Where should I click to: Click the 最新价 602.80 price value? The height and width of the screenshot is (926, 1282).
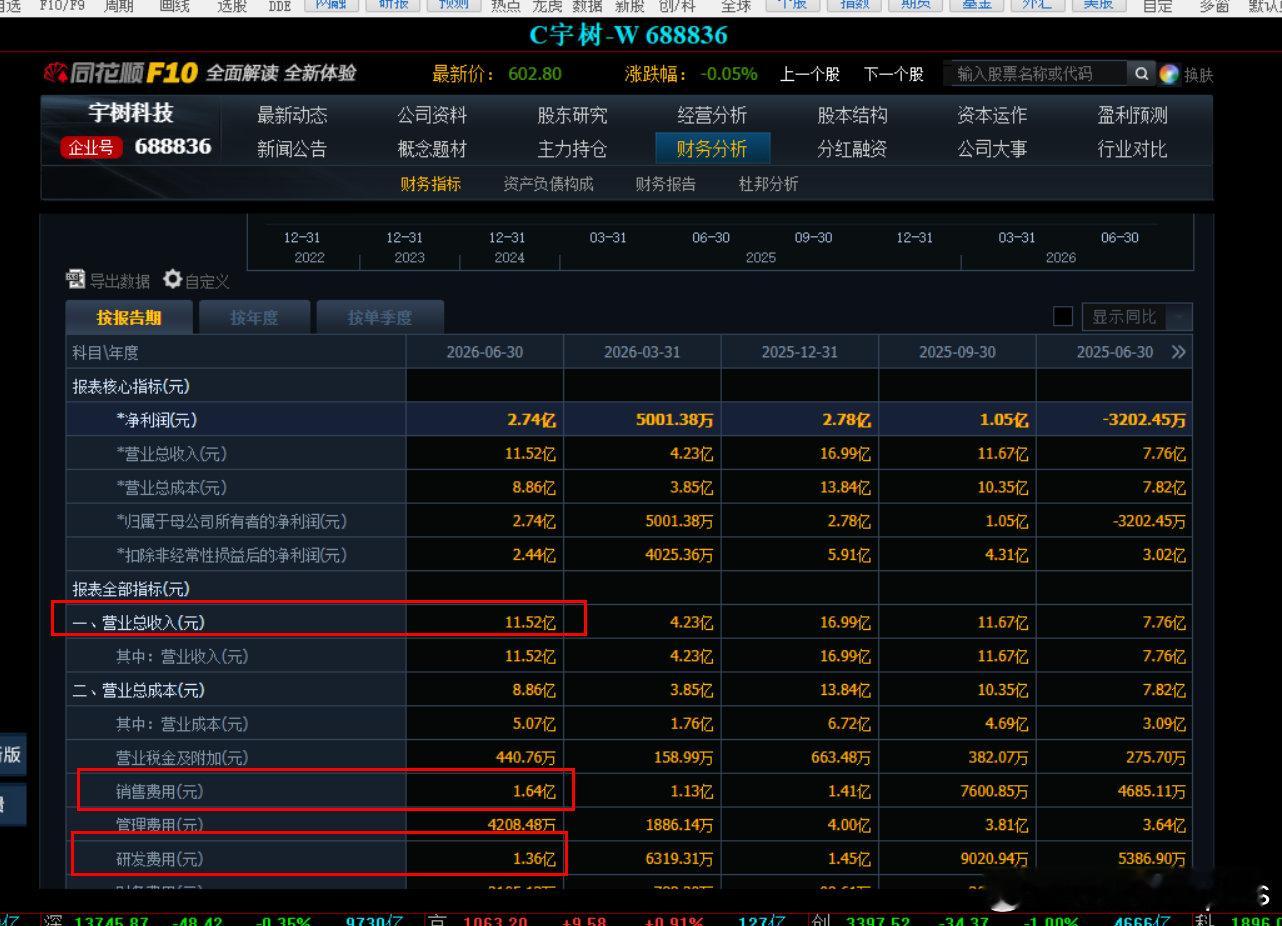[x=535, y=74]
